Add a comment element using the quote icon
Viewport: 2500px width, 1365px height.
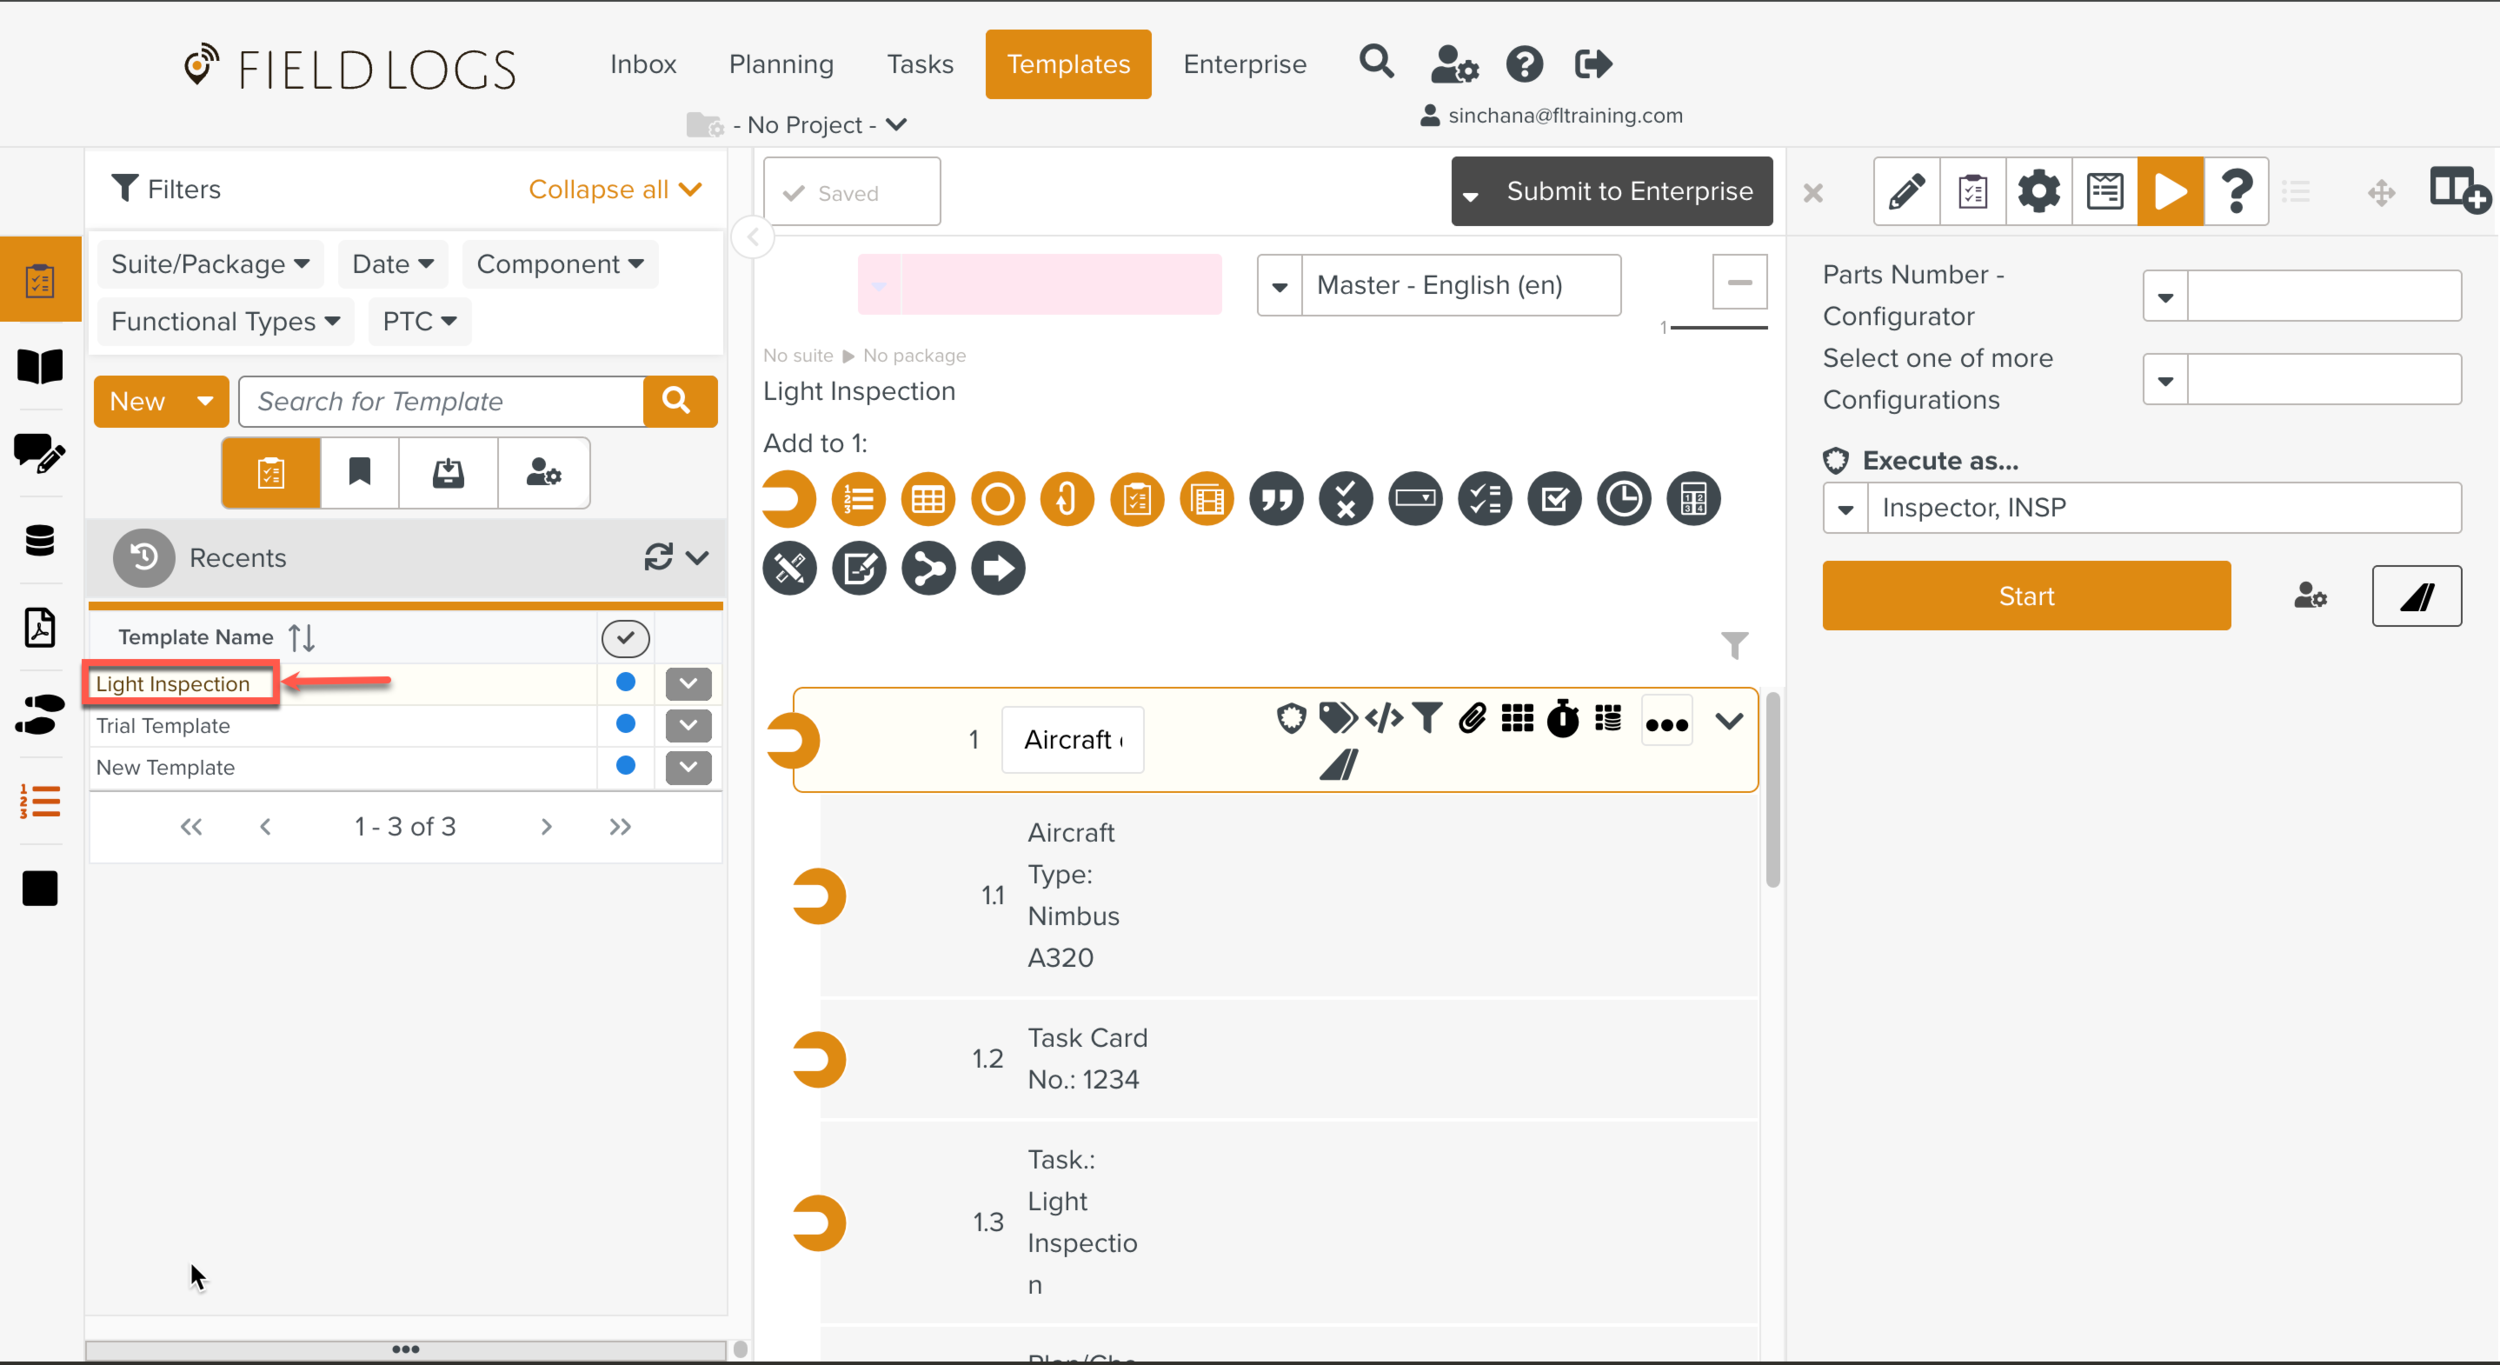(1276, 498)
